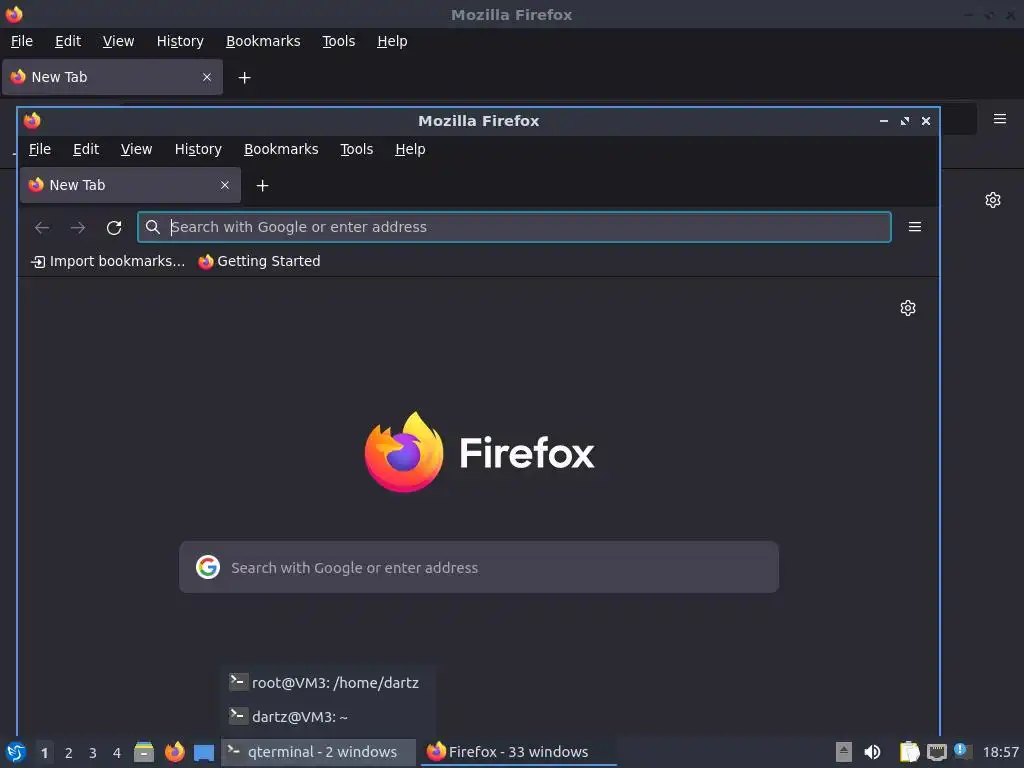Open Help menu in the background Firefox window
1024x768 pixels.
coord(392,41)
